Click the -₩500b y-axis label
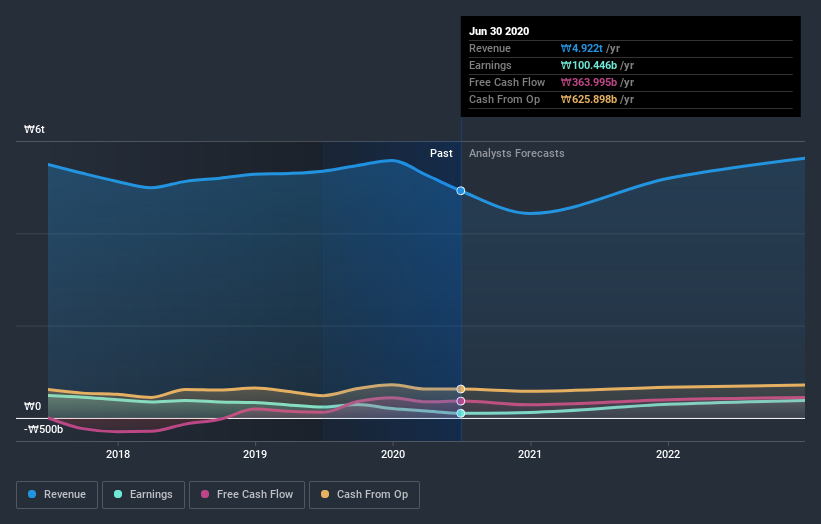821x524 pixels. tap(43, 429)
